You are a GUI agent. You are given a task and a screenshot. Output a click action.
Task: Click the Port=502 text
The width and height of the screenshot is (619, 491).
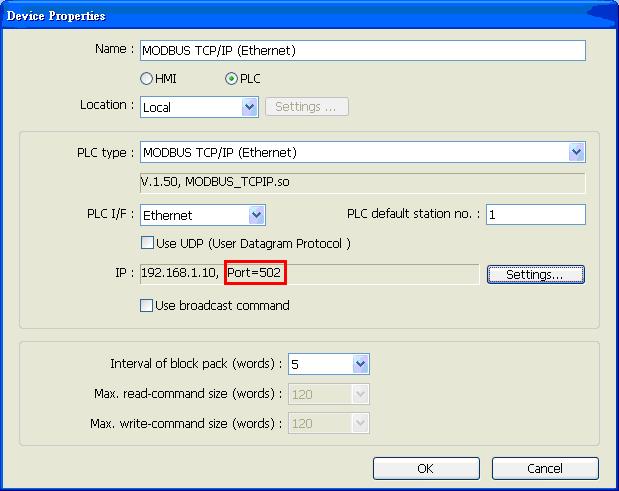[x=254, y=272]
